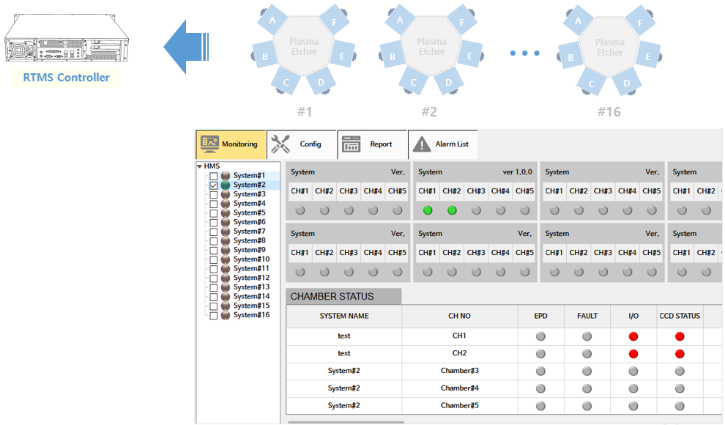
Task: Click the red CCD STATUS indicator in CH2 row
Action: click(x=680, y=354)
